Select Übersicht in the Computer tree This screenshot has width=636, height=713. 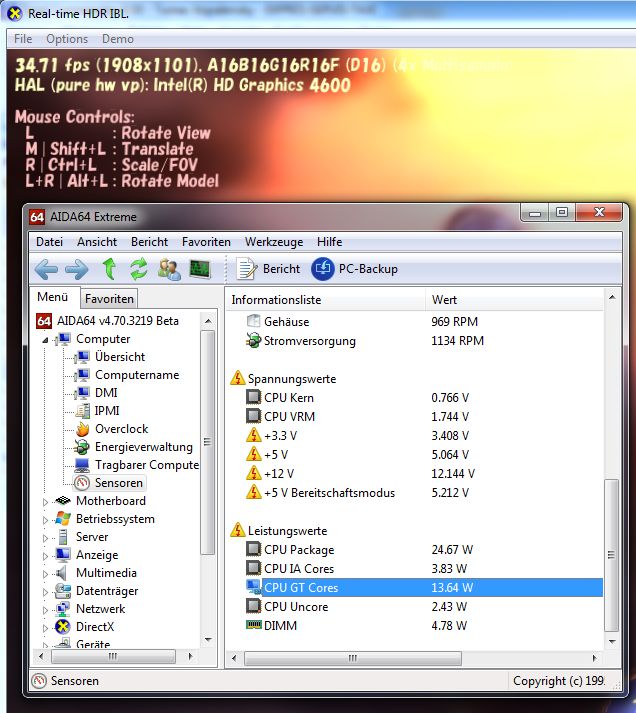point(120,357)
